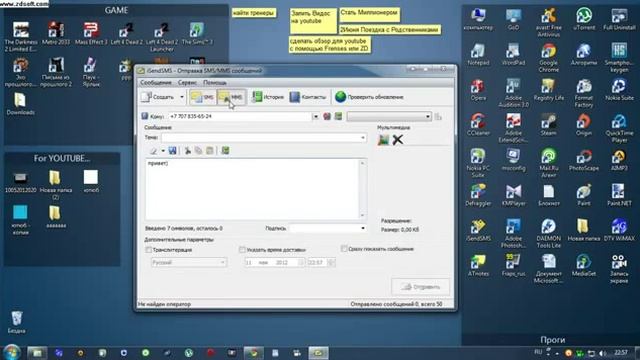Expand the Тема subject dropdown
The image size is (640, 360).
pos(362,138)
